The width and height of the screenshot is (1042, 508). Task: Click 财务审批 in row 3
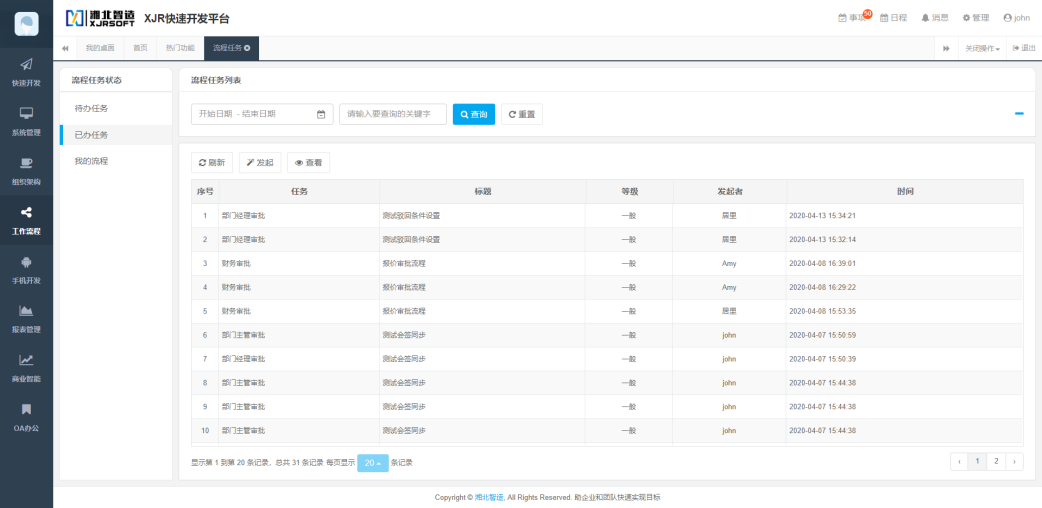pyautogui.click(x=236, y=263)
